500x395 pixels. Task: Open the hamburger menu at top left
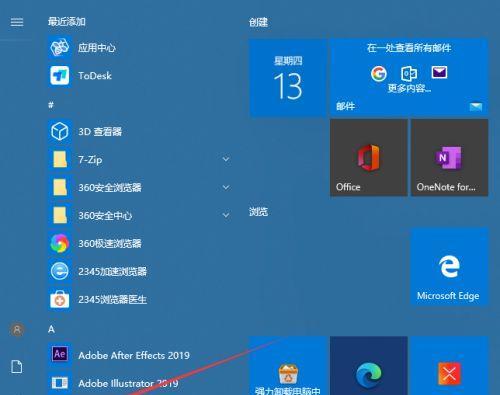pyautogui.click(x=17, y=22)
